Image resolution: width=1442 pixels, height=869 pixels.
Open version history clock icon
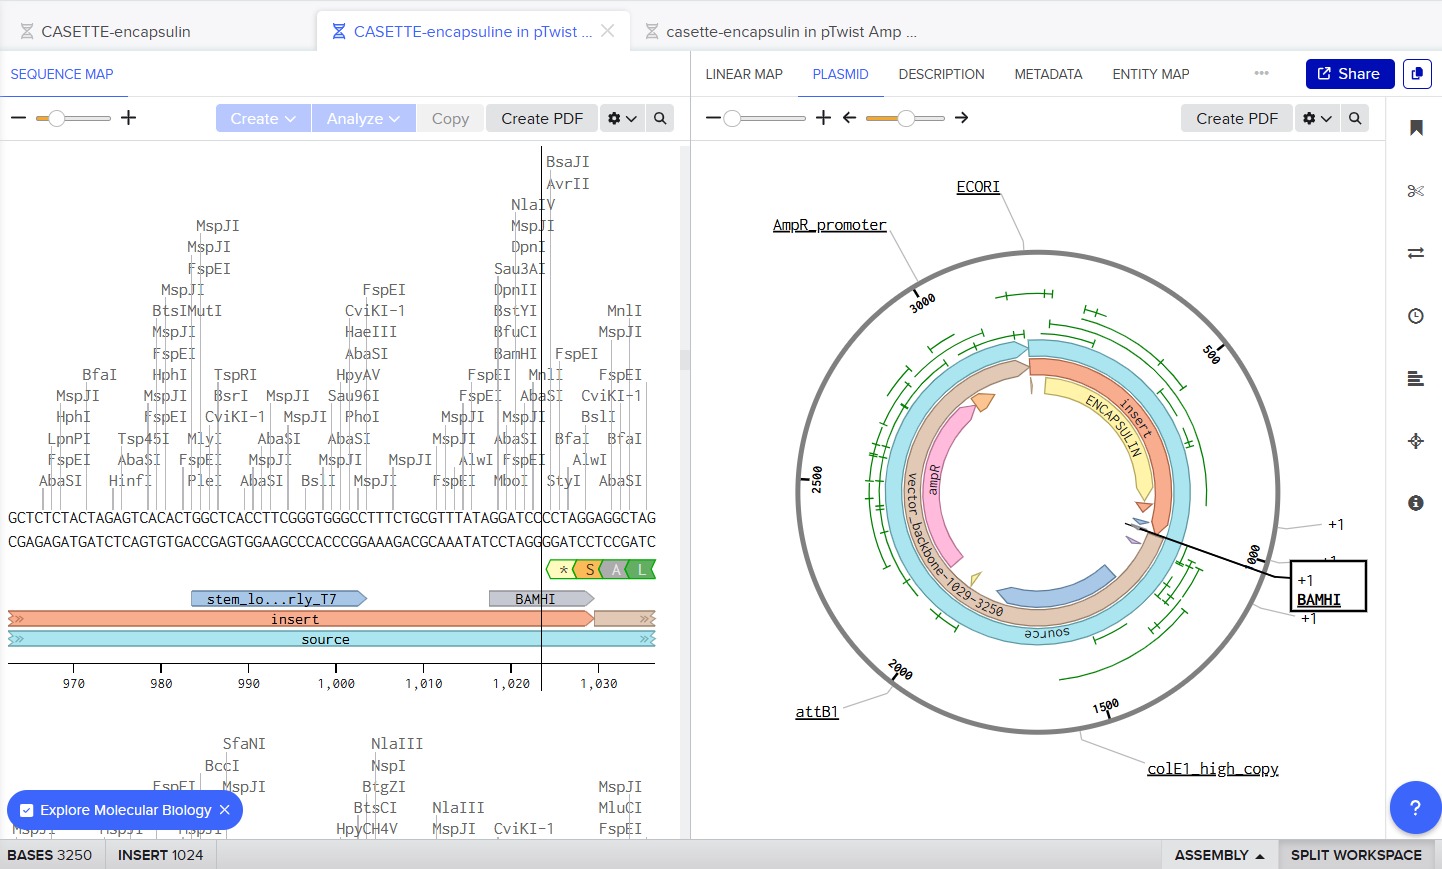[1415, 316]
